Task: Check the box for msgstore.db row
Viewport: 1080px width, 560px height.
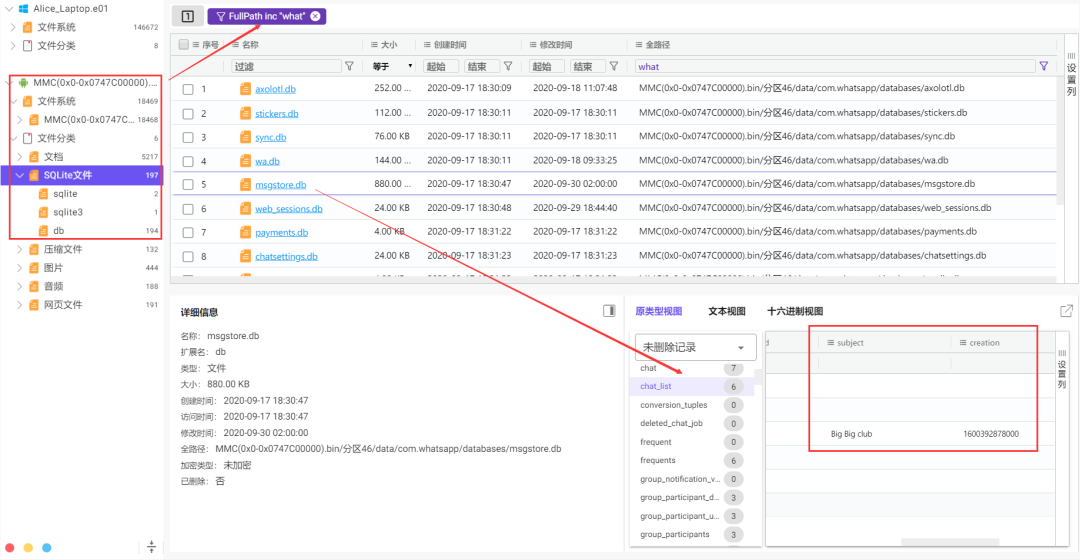Action: [188, 185]
